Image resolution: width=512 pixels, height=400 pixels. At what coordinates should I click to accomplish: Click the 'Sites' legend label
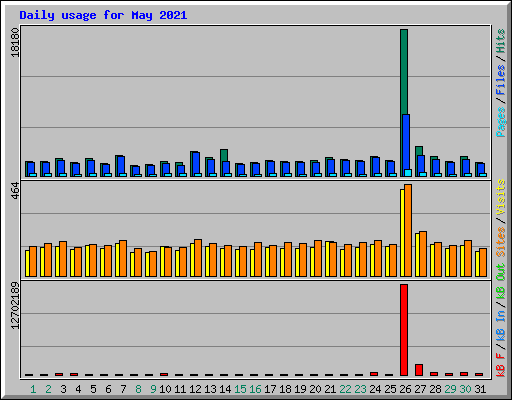click(x=501, y=242)
